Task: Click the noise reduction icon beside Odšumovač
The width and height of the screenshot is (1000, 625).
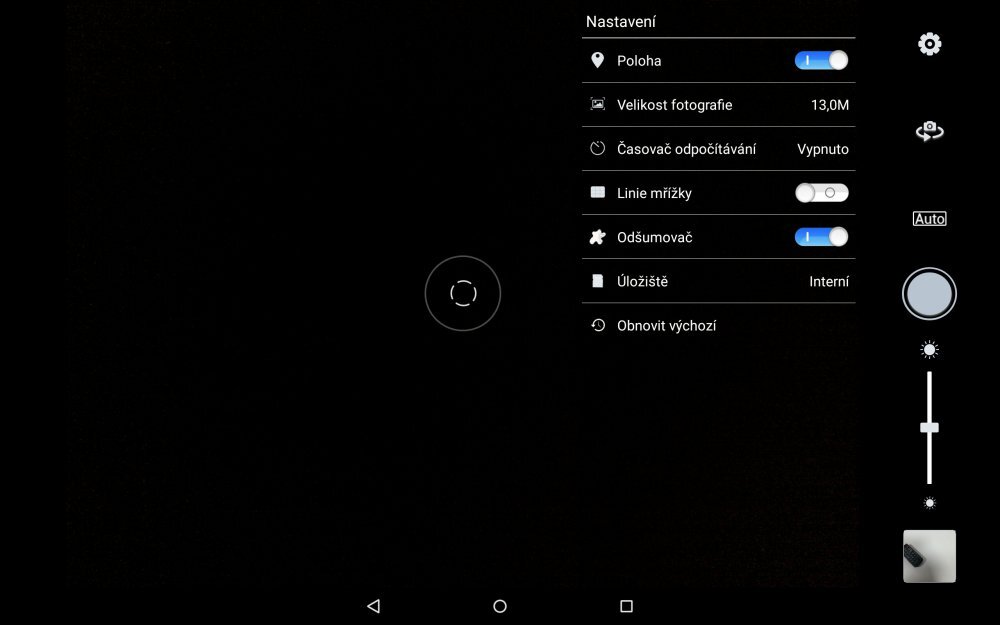Action: [x=597, y=236]
